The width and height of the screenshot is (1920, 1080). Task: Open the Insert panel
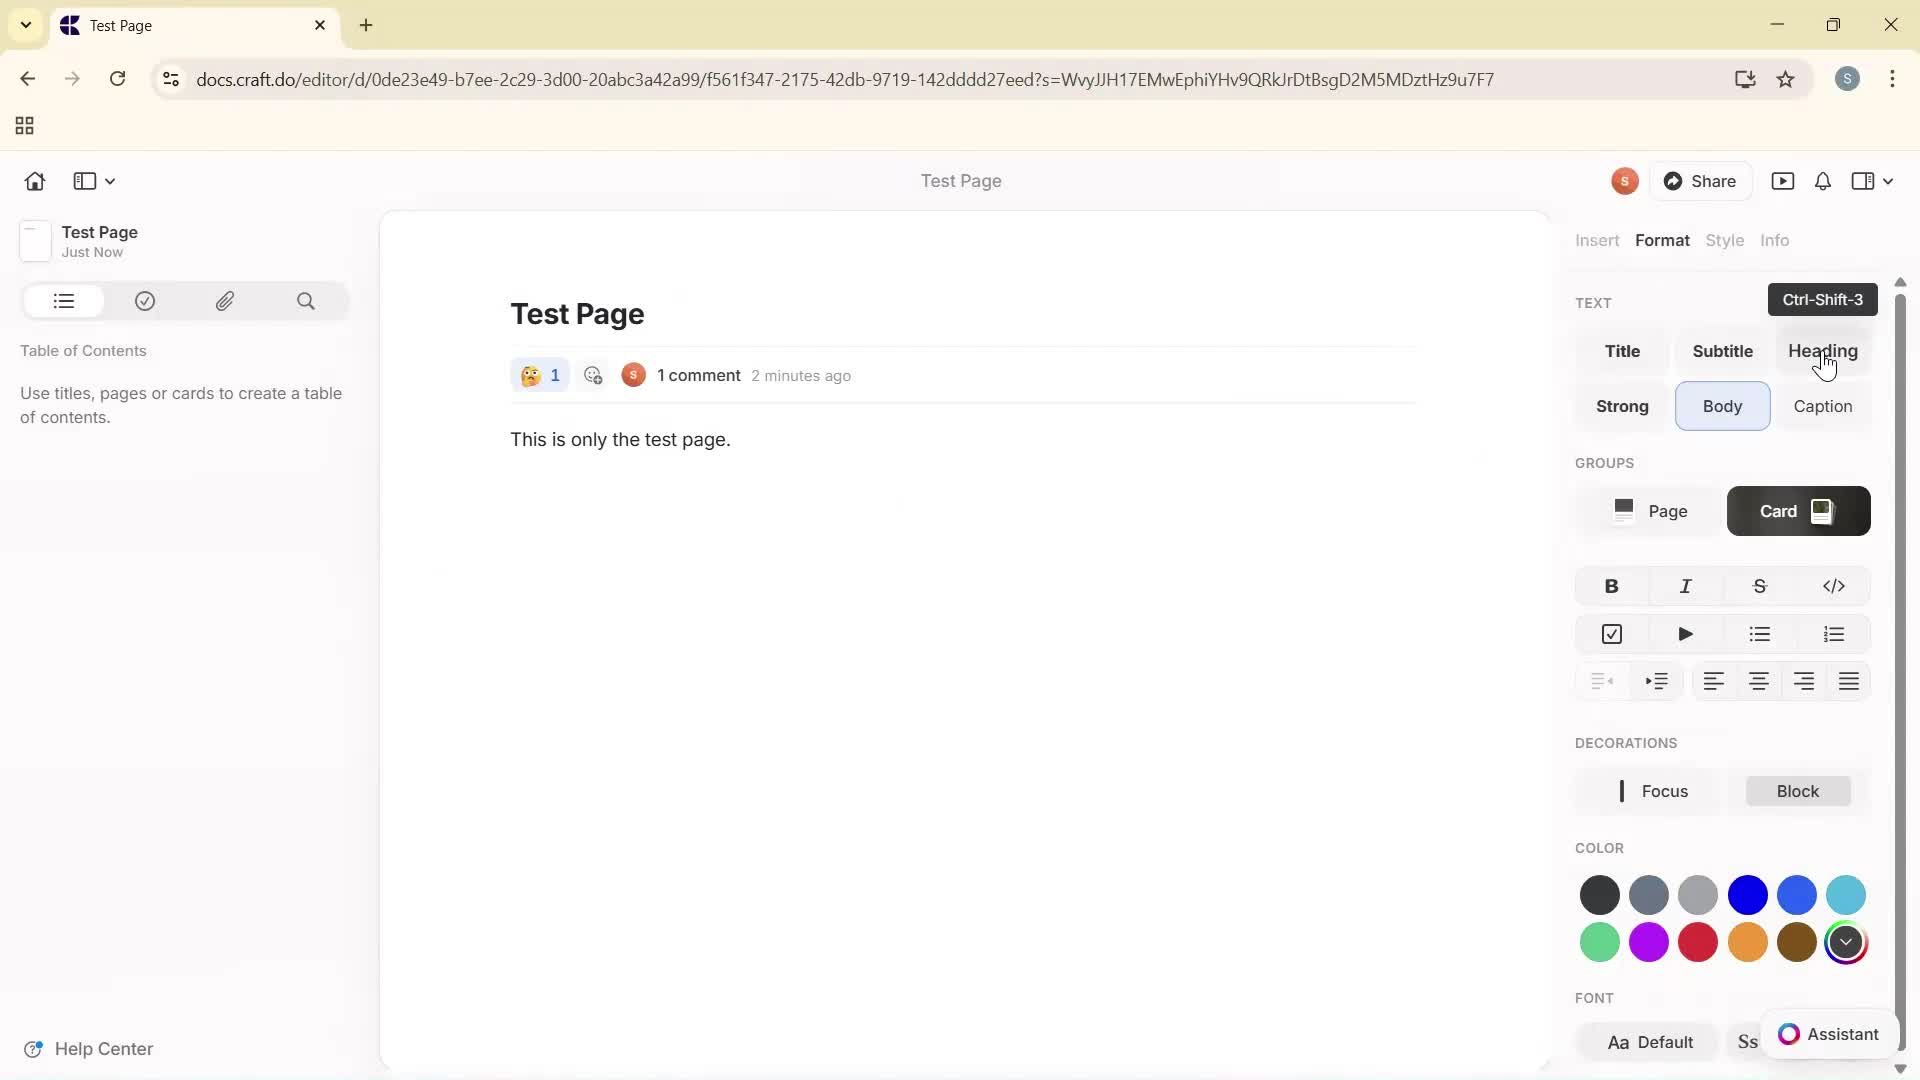1596,240
